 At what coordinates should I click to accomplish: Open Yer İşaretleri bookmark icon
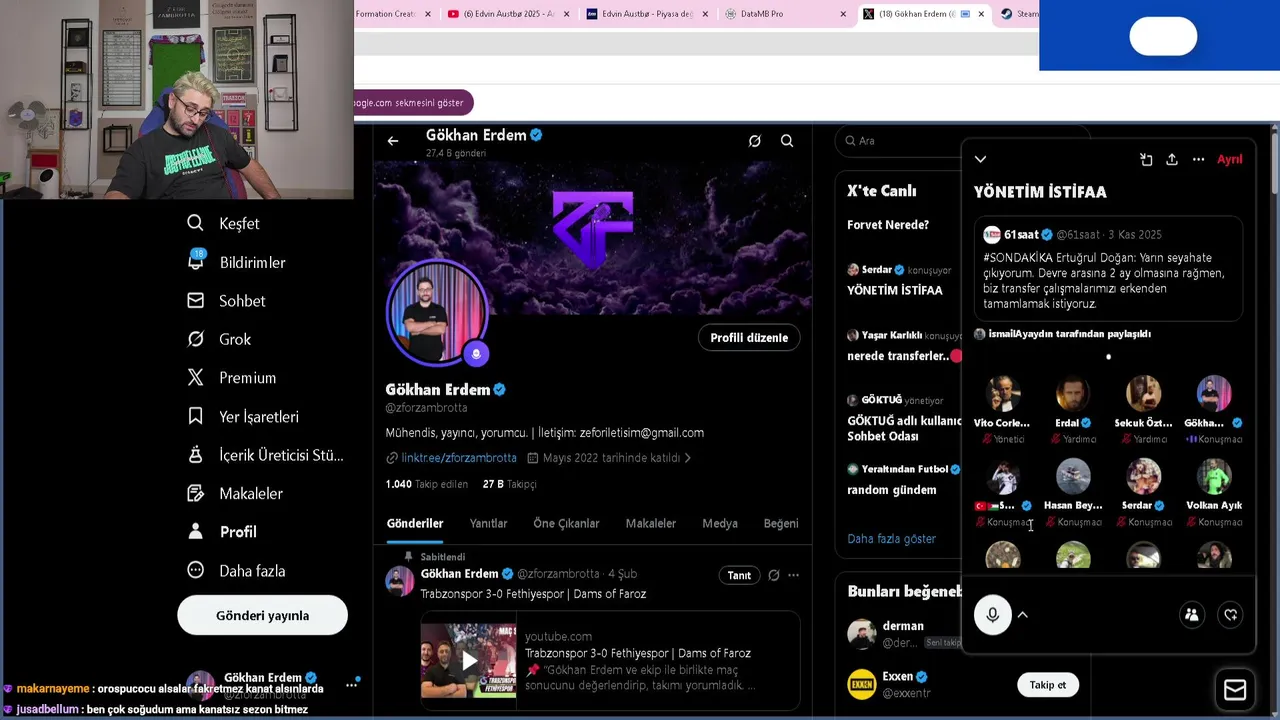pyautogui.click(x=196, y=416)
